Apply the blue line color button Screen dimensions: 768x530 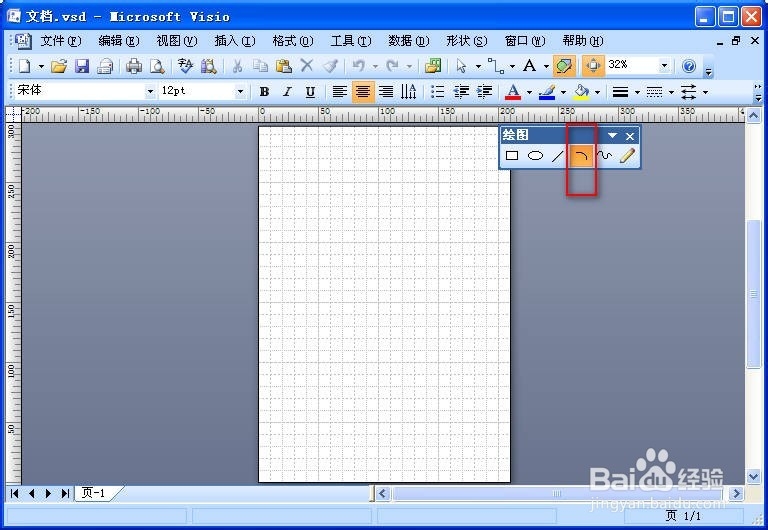click(547, 92)
